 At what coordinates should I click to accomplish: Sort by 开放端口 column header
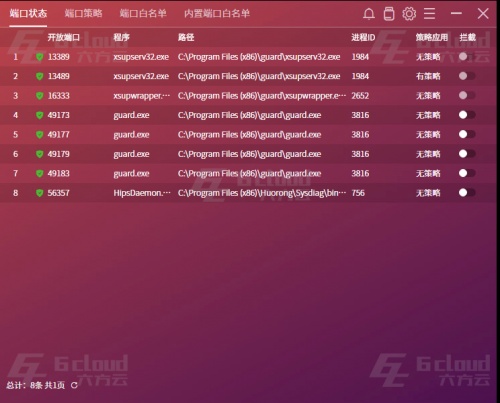click(64, 37)
